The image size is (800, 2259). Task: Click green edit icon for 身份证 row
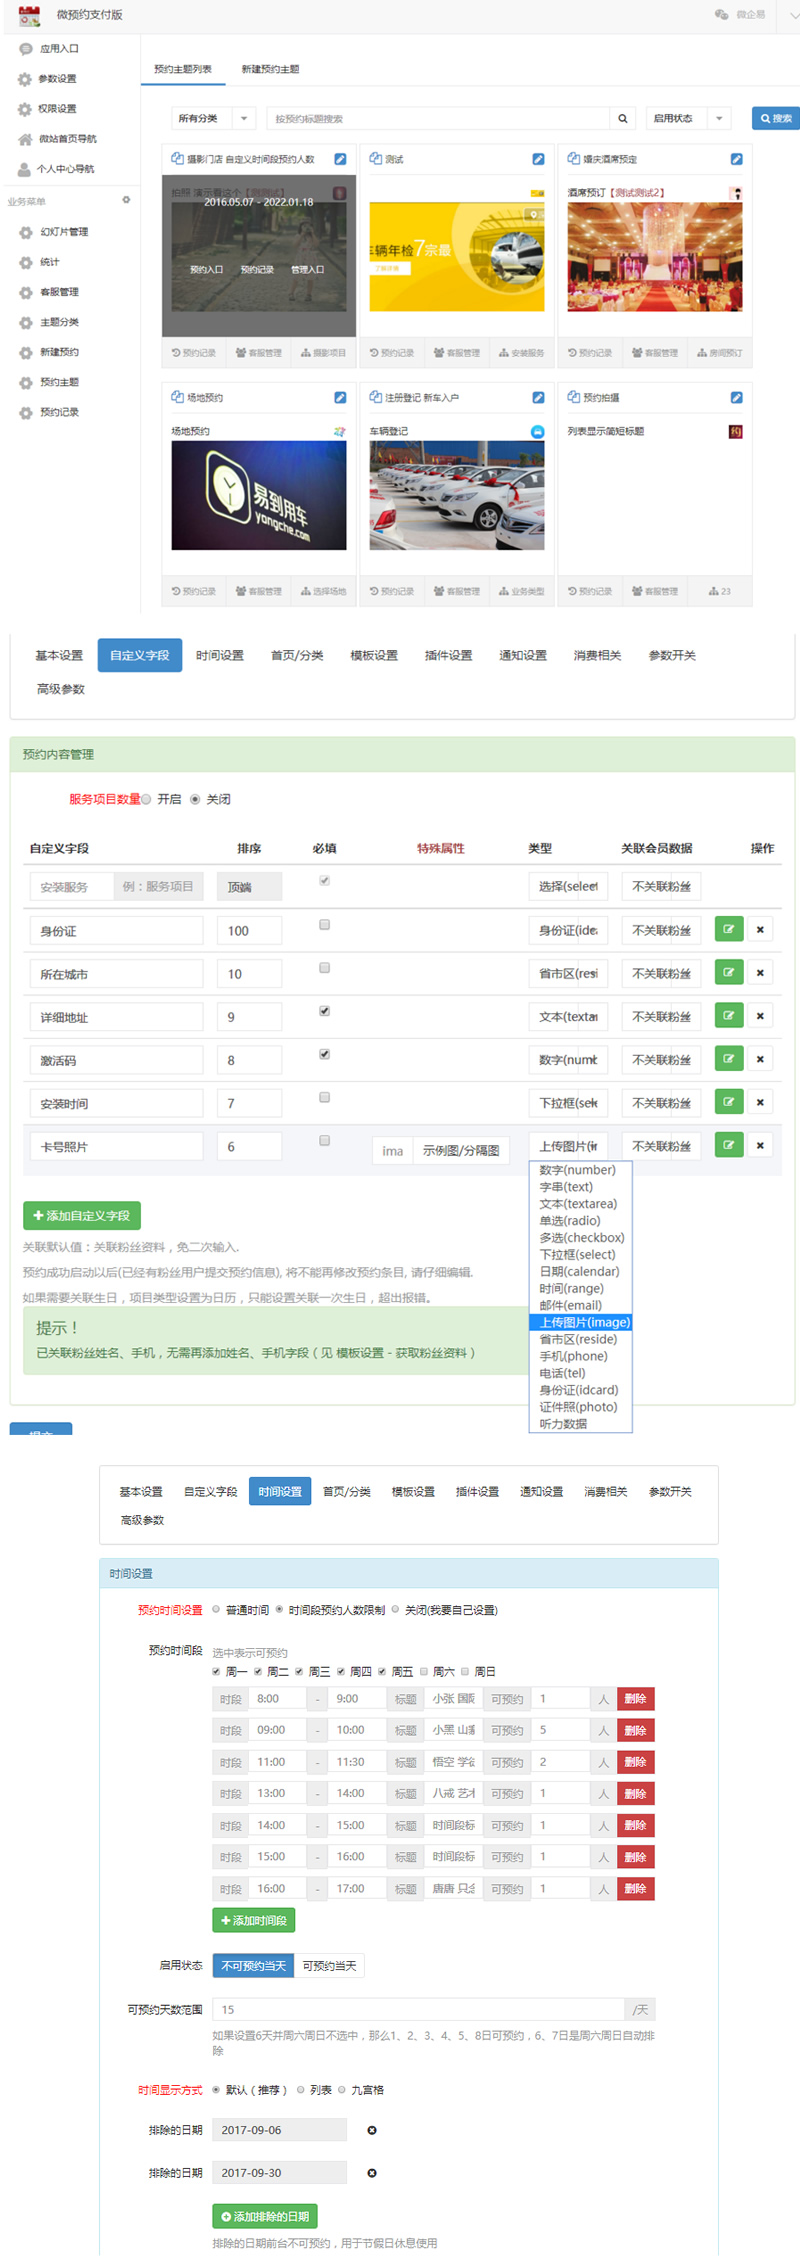click(x=729, y=930)
